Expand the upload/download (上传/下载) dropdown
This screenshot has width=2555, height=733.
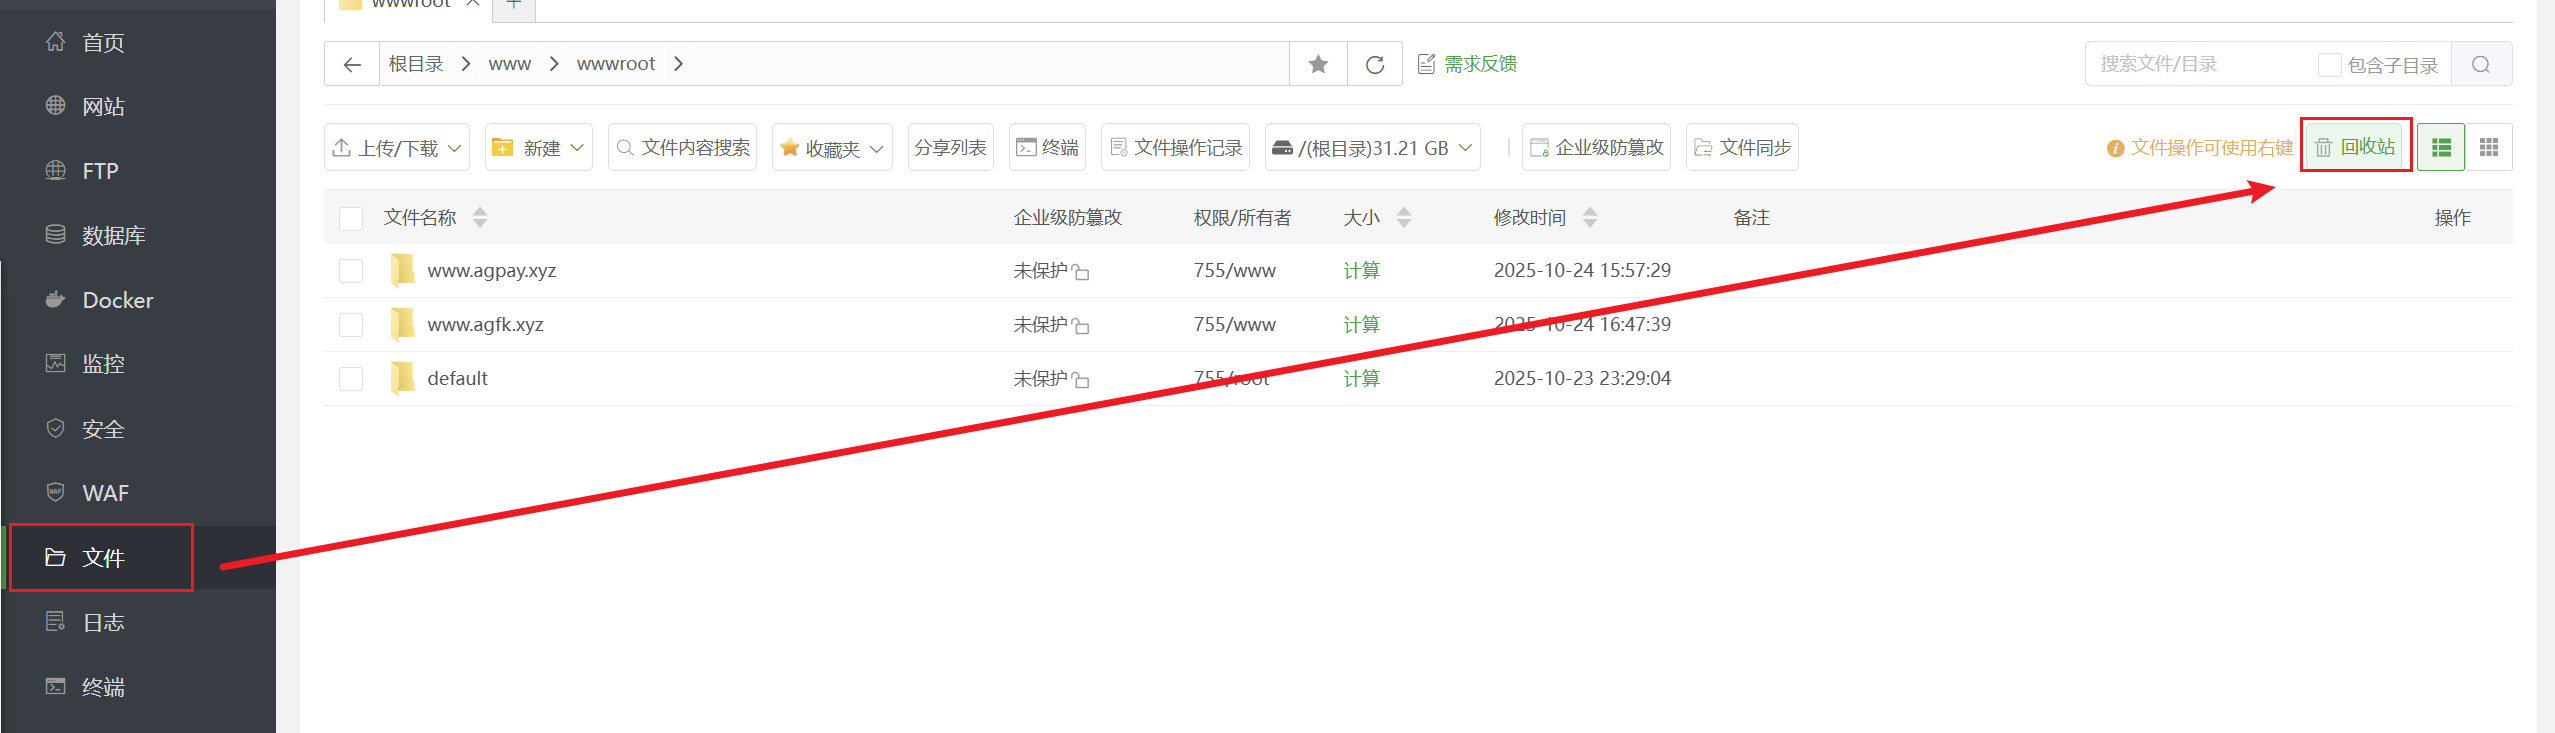coord(397,148)
